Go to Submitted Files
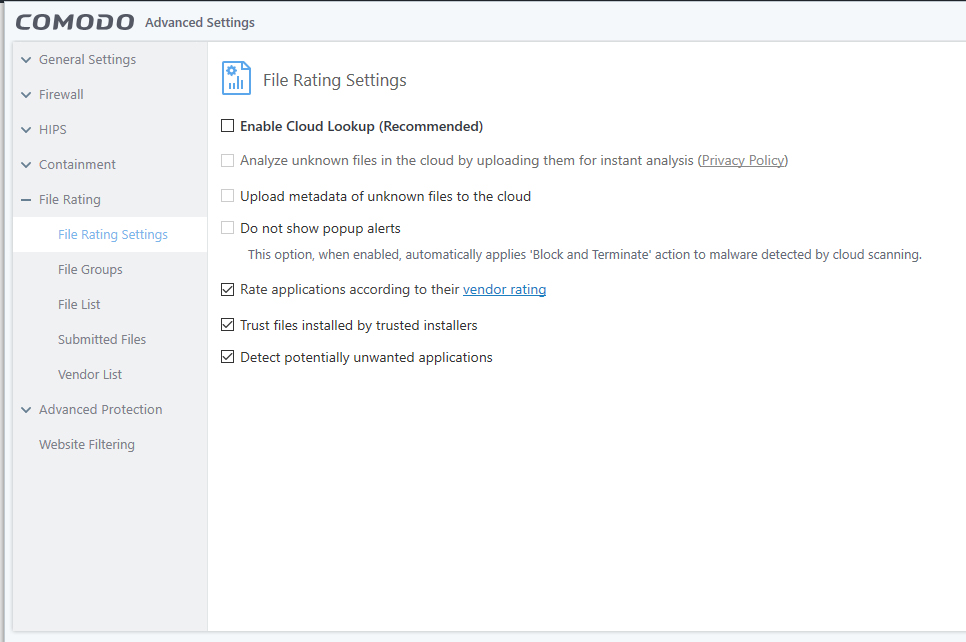 point(102,339)
